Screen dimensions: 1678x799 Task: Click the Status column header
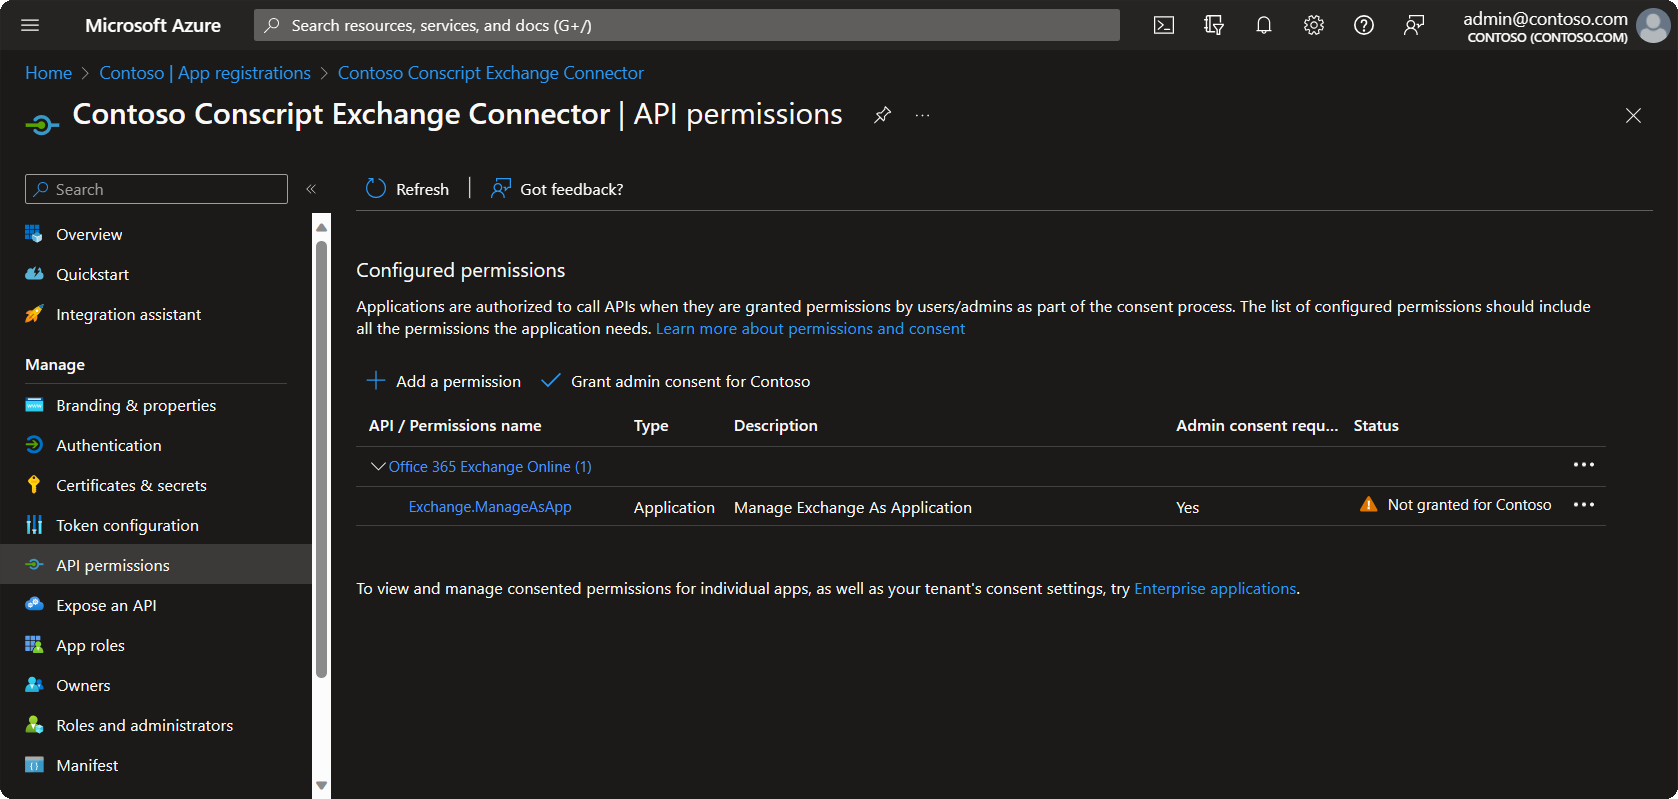(1376, 425)
